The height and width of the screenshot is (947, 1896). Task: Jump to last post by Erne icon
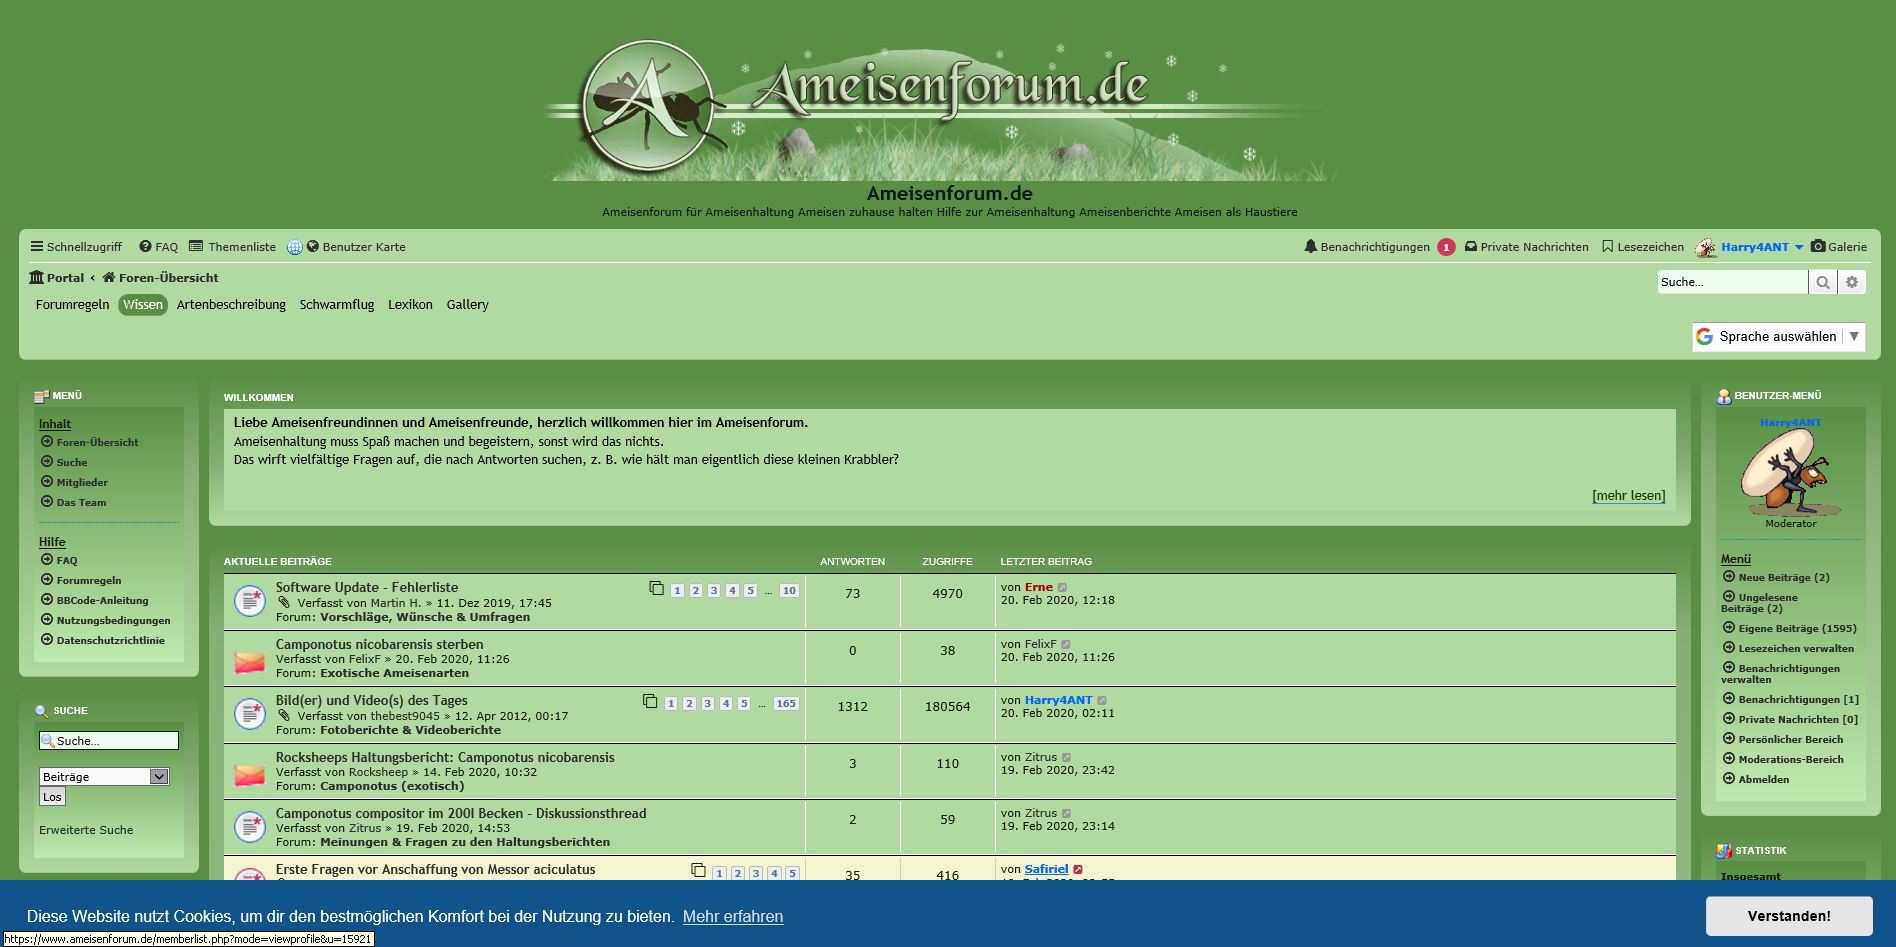[1063, 588]
